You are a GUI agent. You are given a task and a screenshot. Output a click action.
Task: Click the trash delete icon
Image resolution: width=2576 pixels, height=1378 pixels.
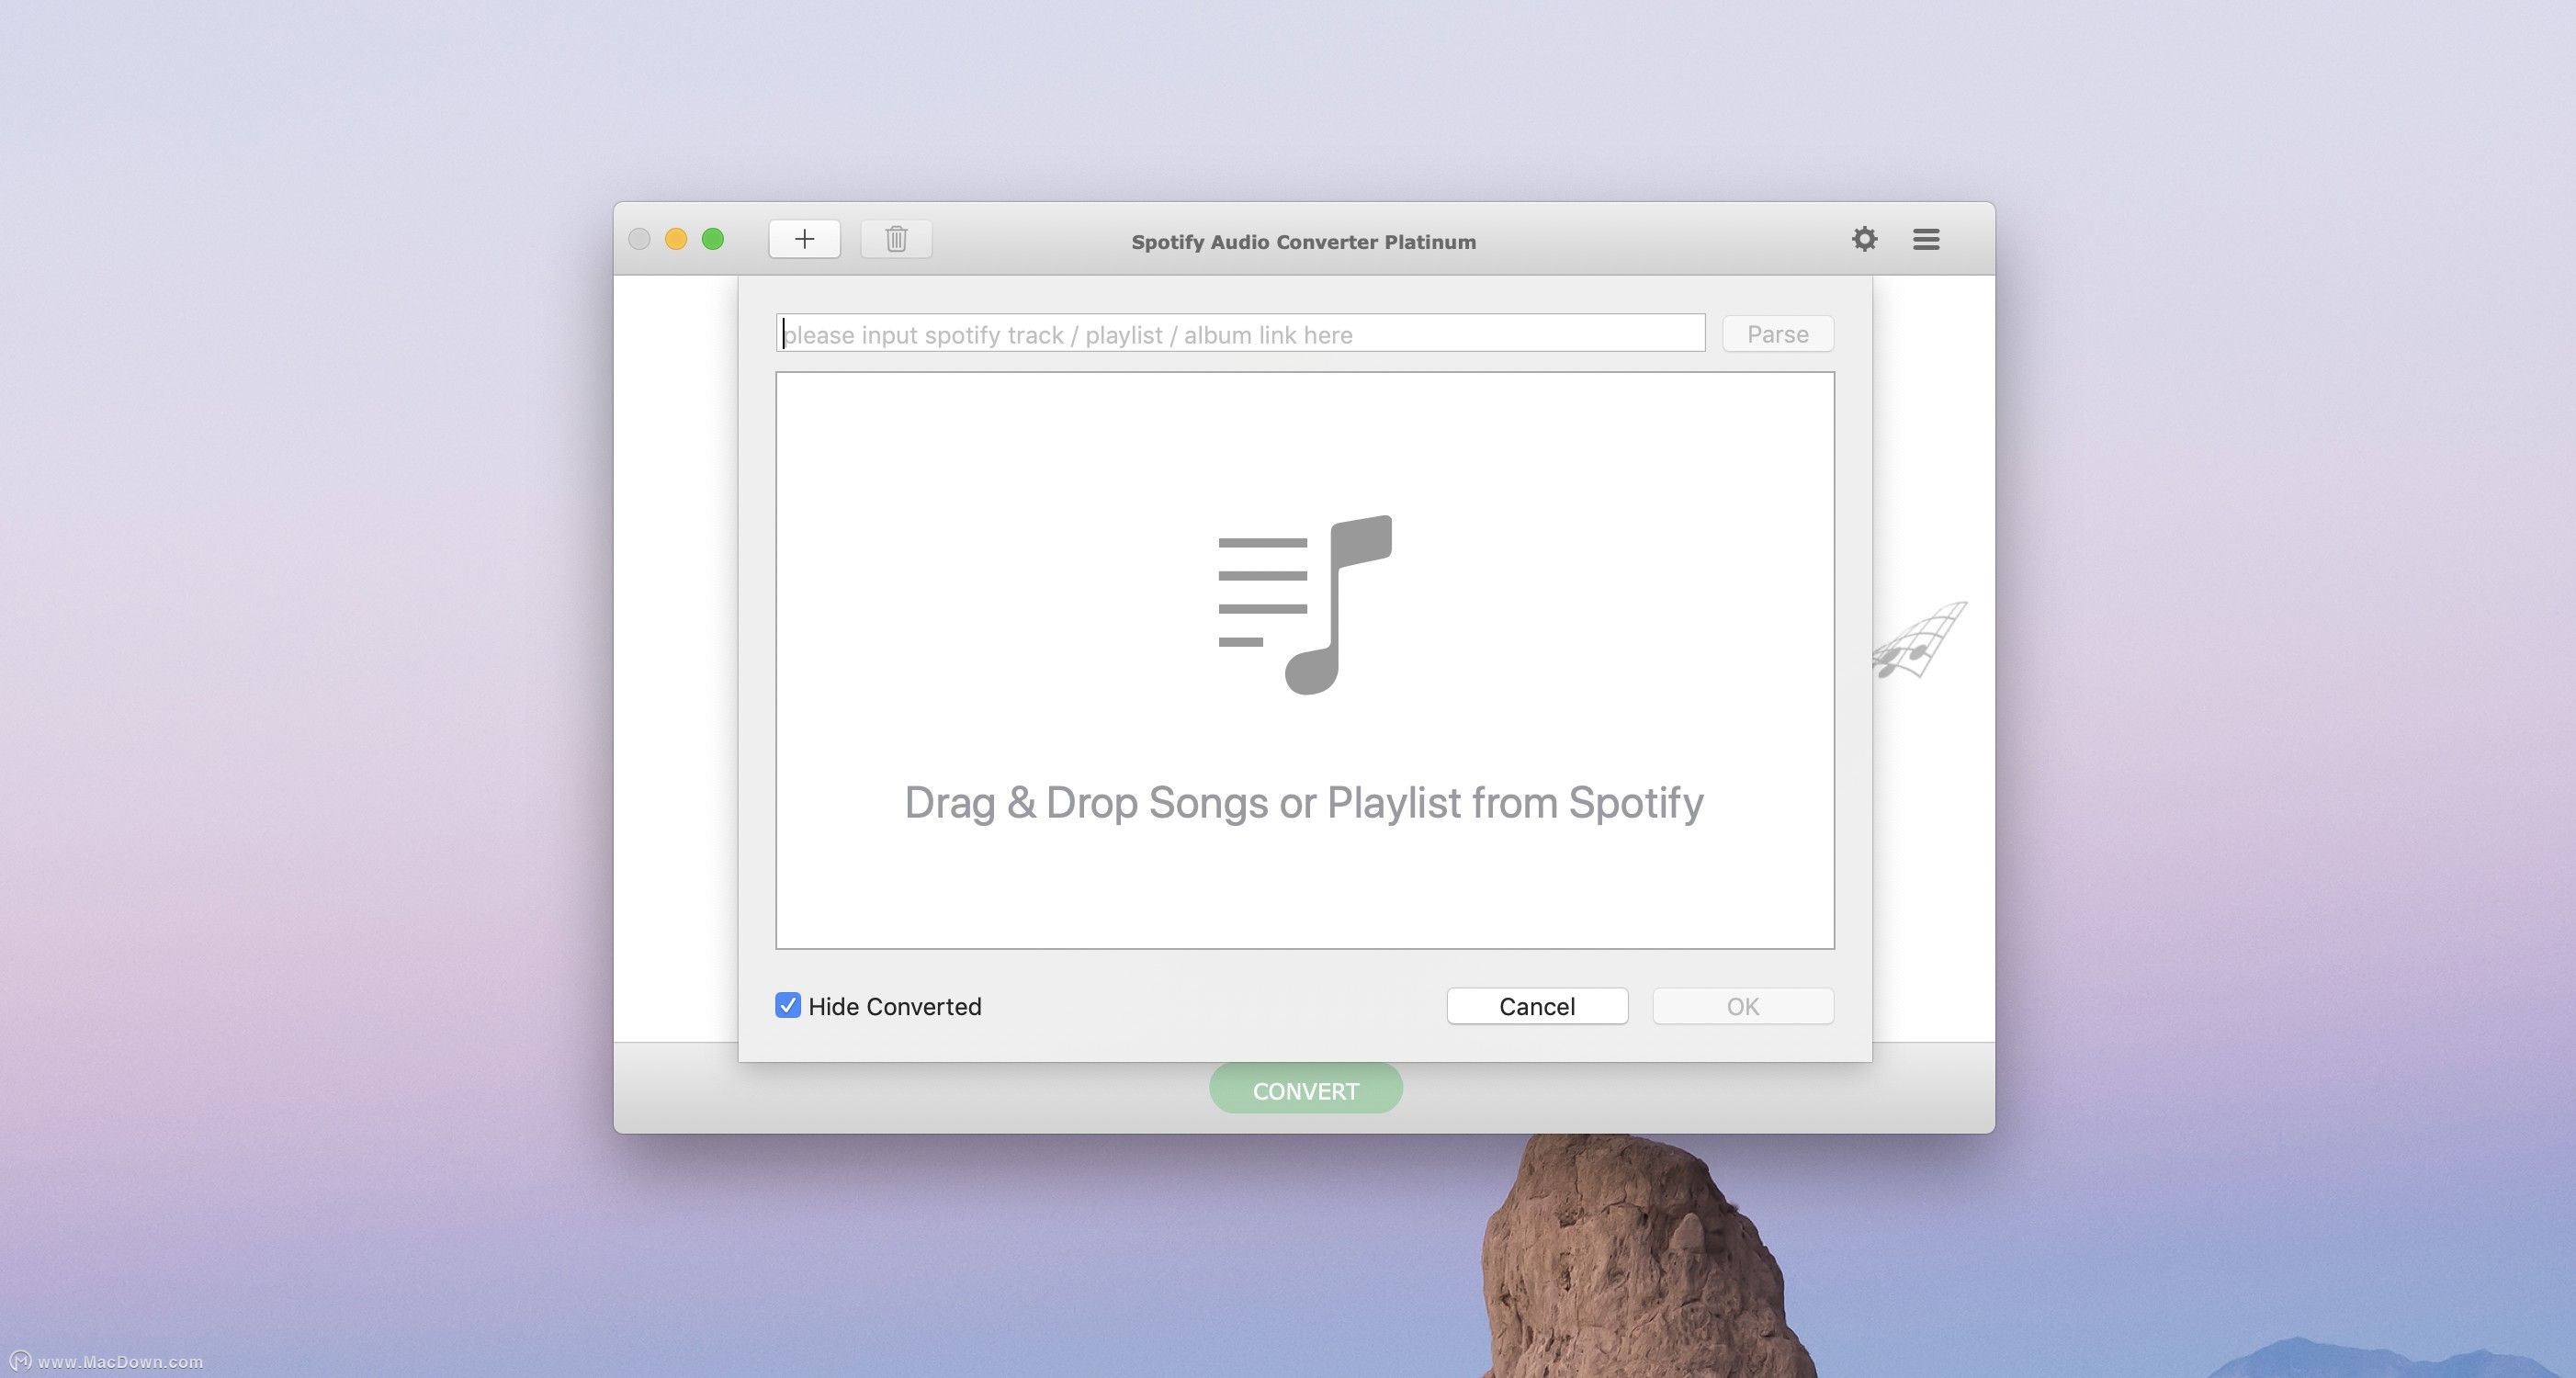click(896, 239)
